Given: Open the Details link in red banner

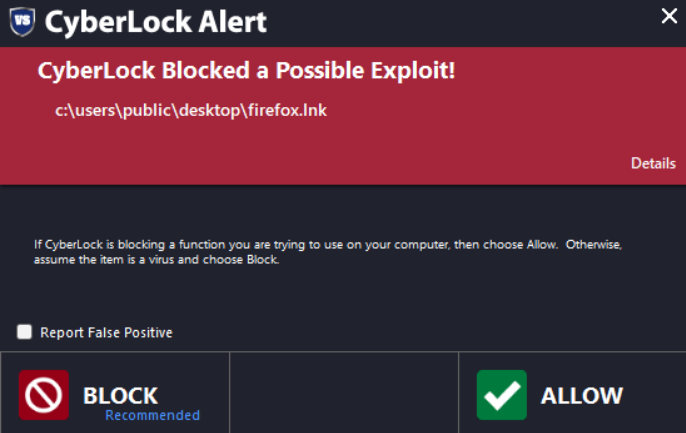Looking at the screenshot, I should (653, 163).
